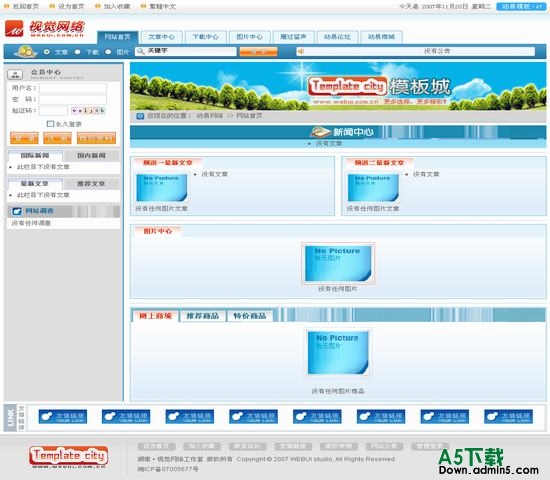Click the 没有公告 announcement text
Image resolution: width=550 pixels, height=480 pixels.
coord(437,51)
